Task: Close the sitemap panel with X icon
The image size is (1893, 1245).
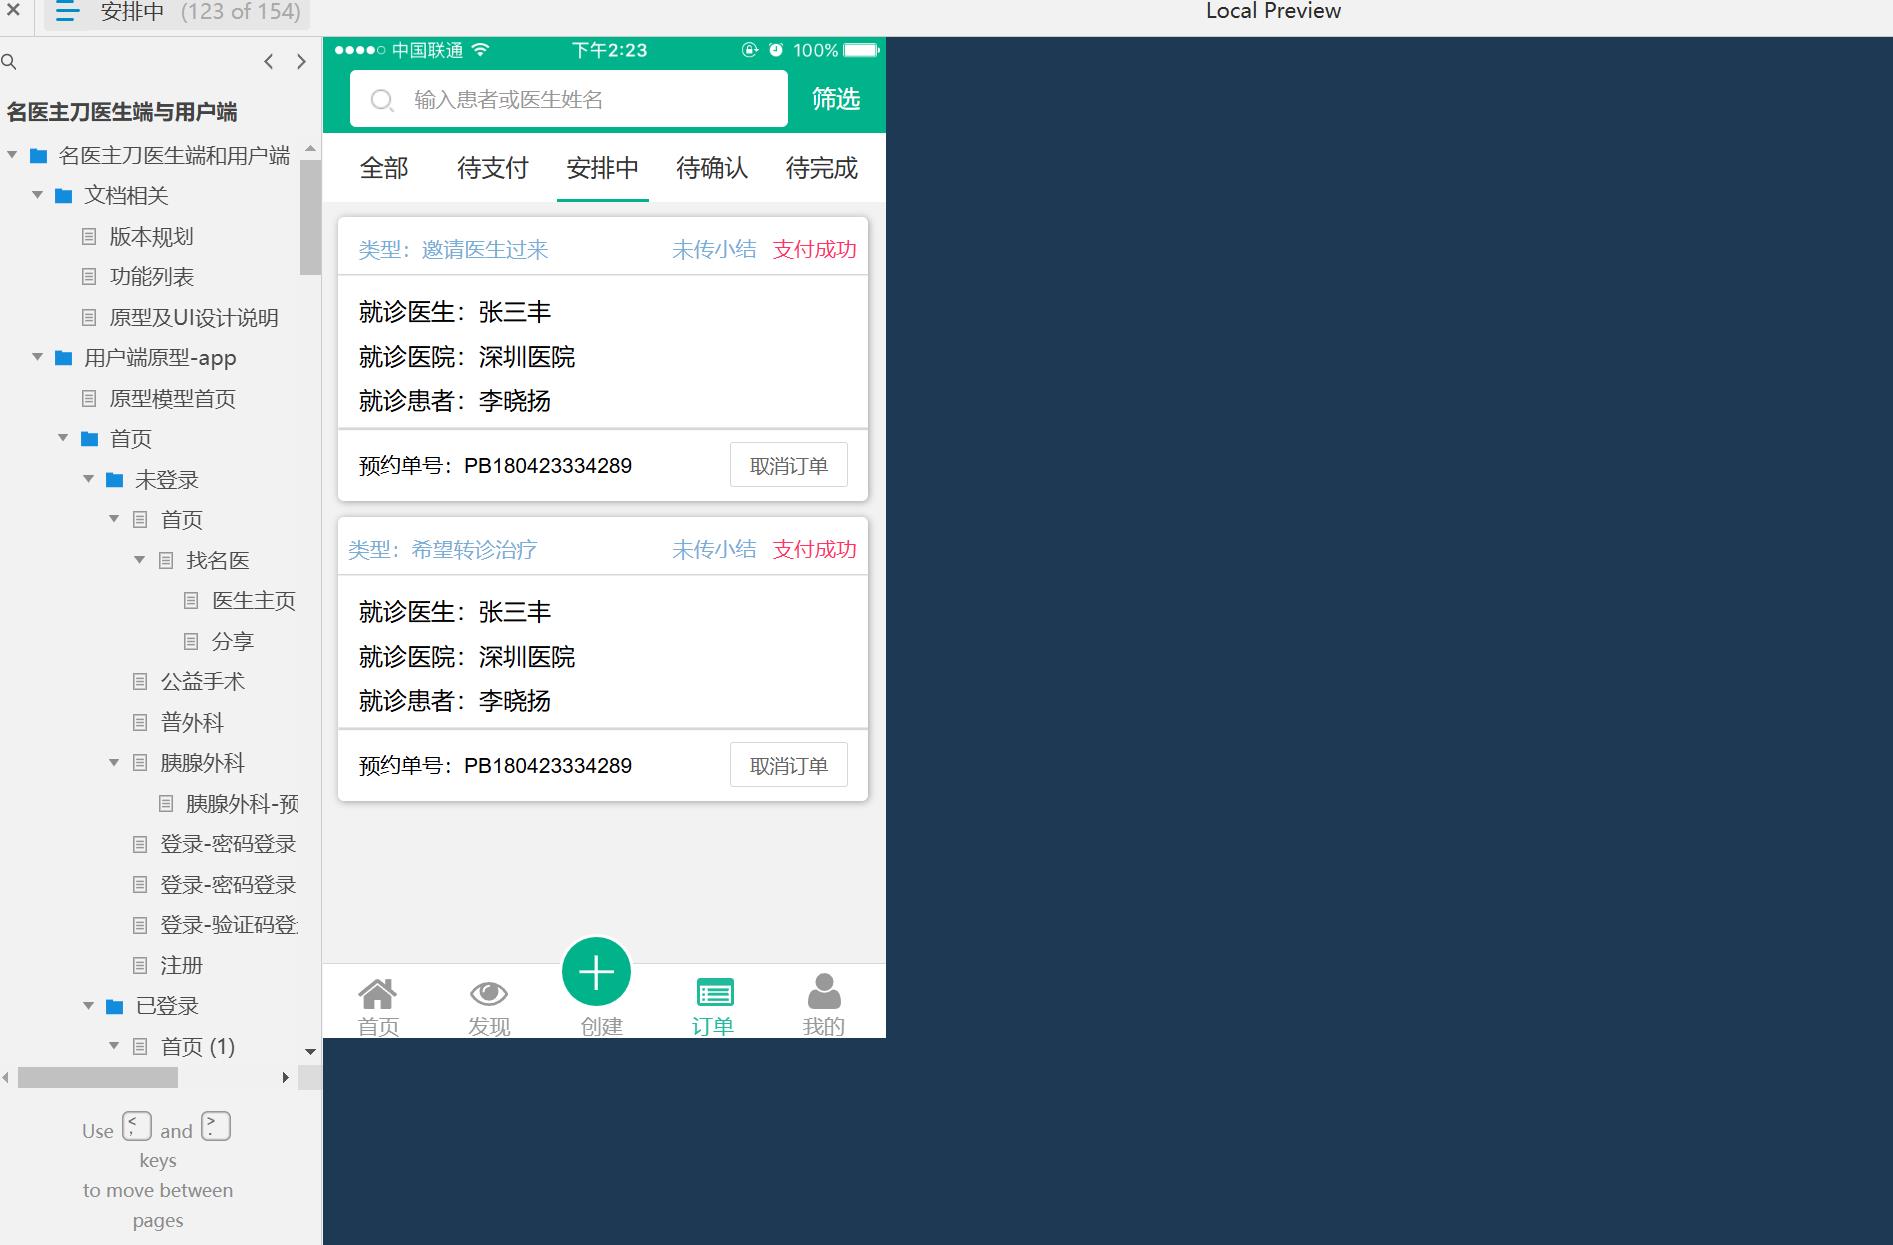Action: tap(14, 10)
